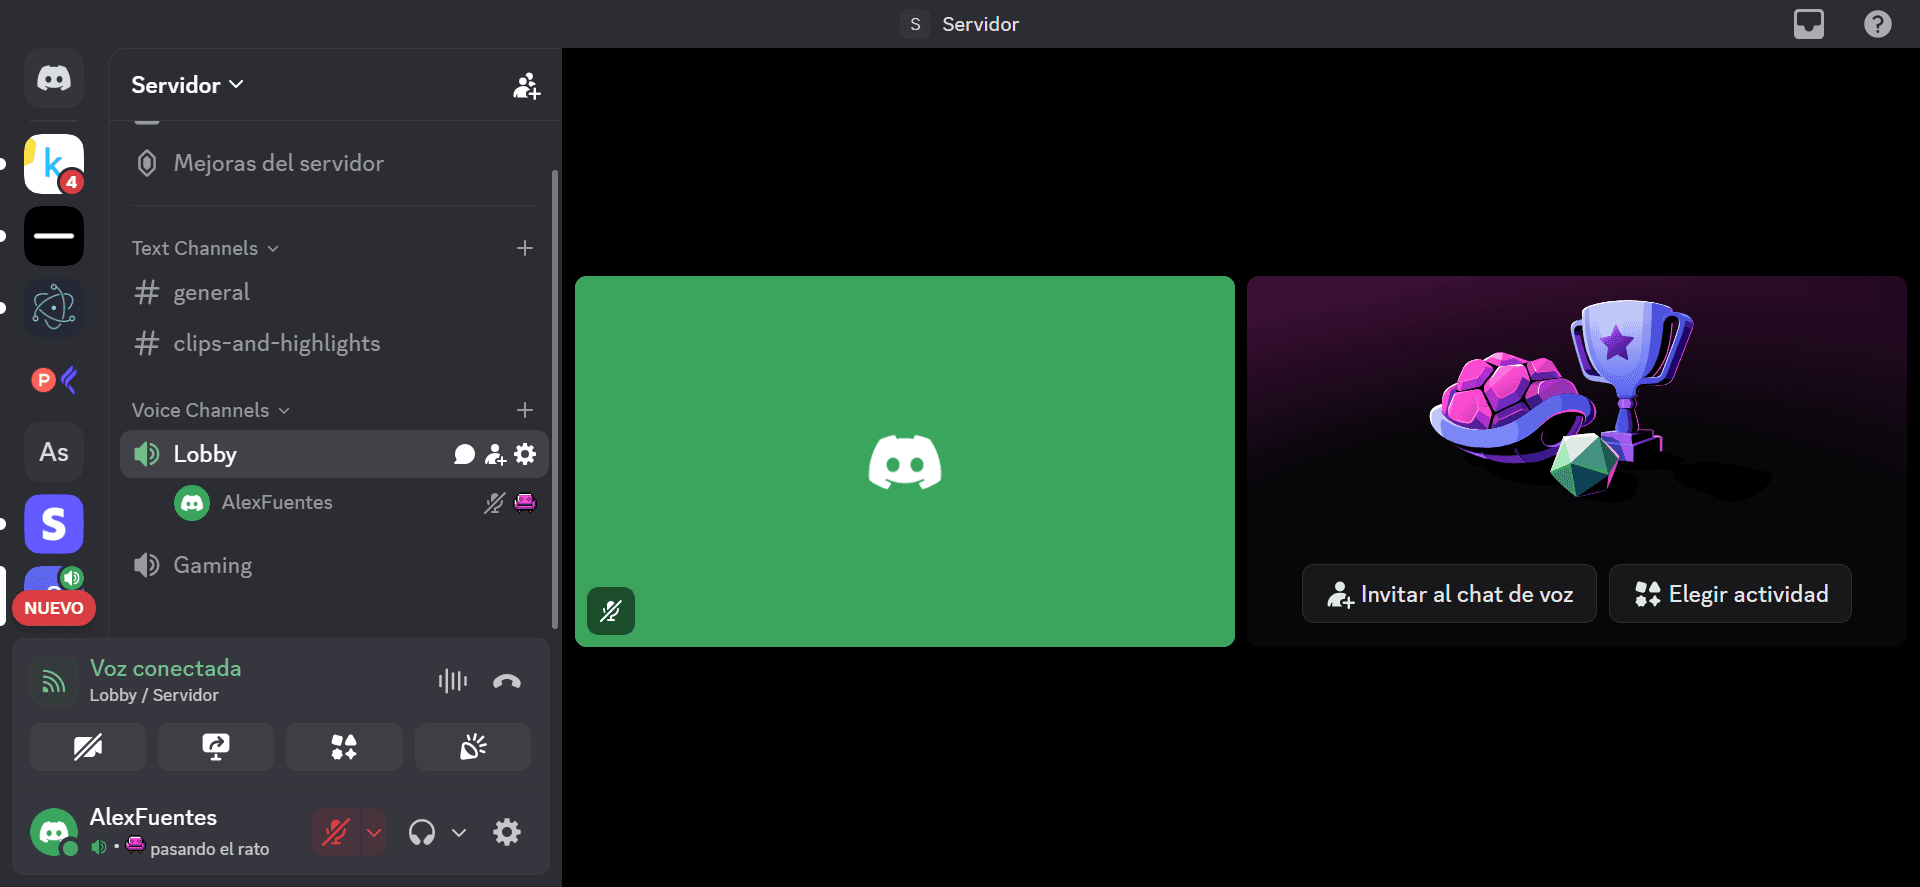Open the black dash server icon
The height and width of the screenshot is (887, 1920).
pos(54,236)
